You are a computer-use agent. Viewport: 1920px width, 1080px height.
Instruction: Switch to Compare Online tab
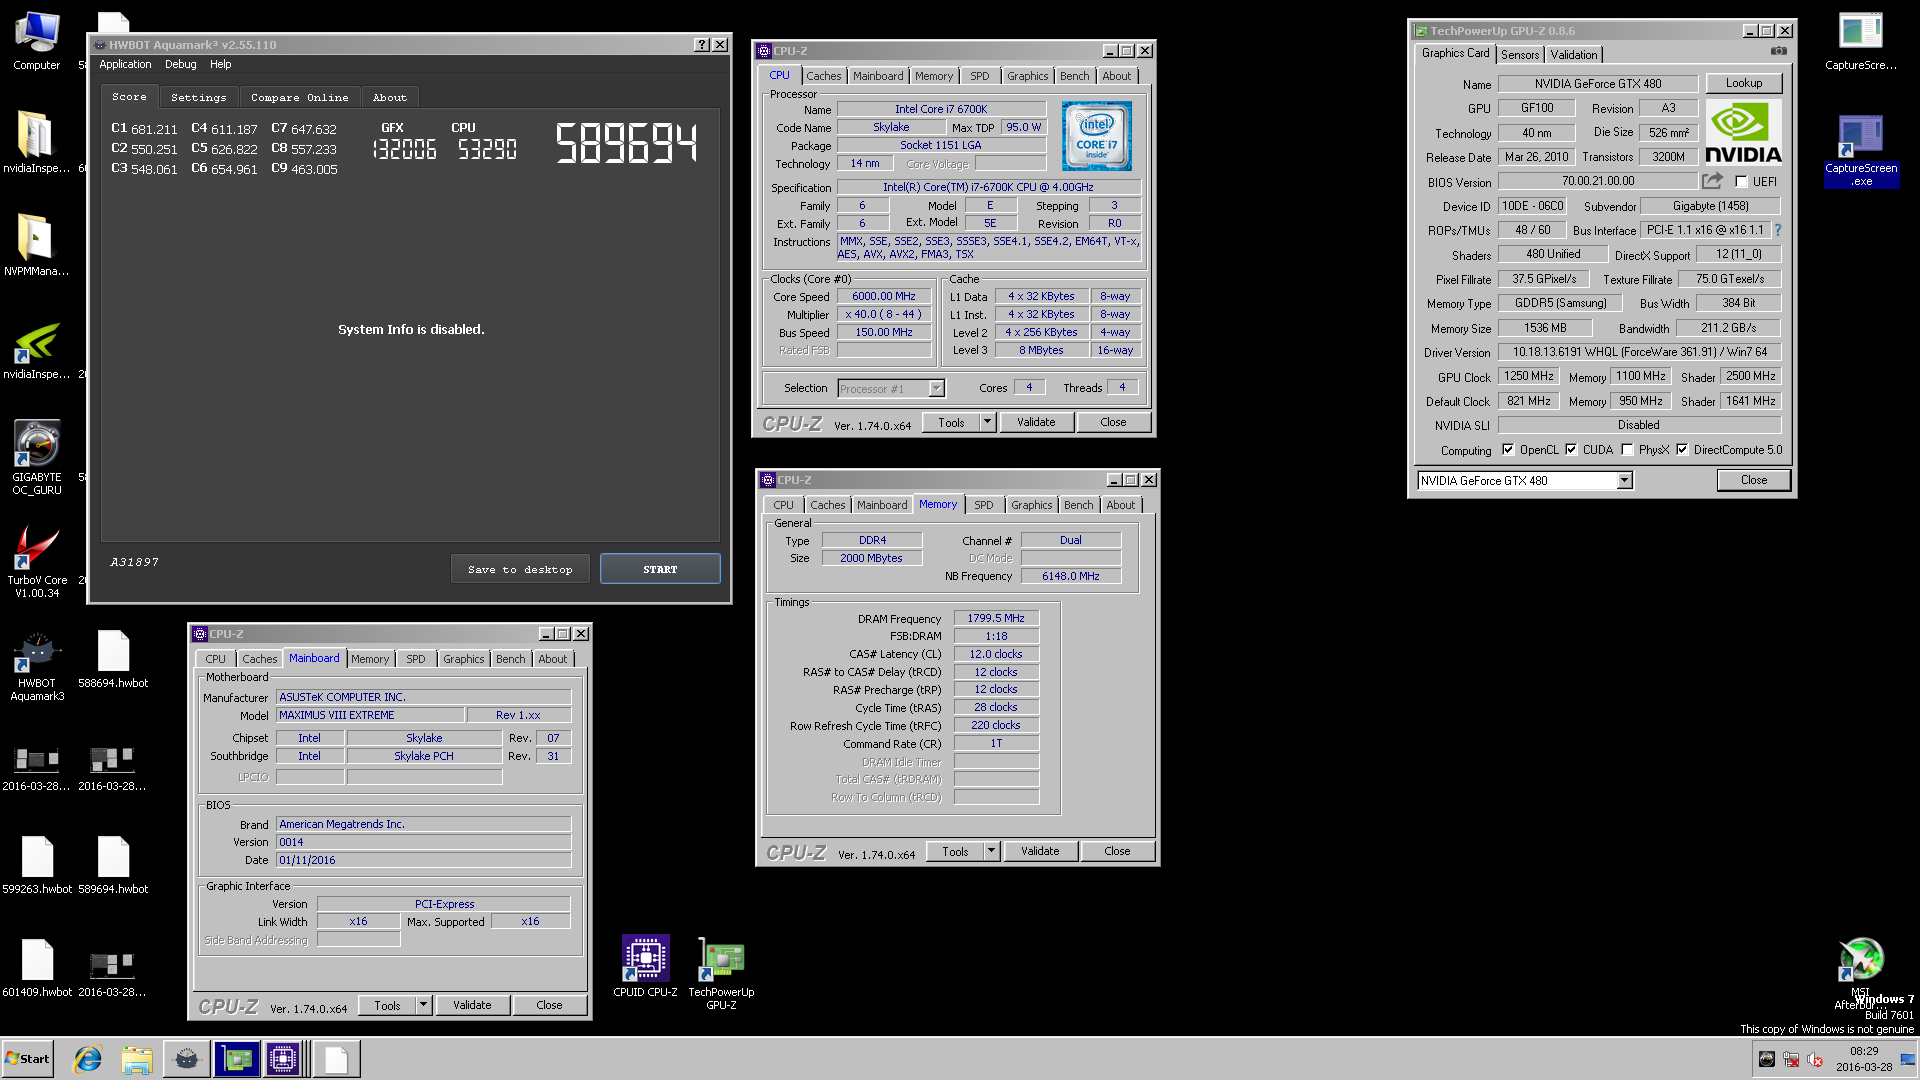299,97
